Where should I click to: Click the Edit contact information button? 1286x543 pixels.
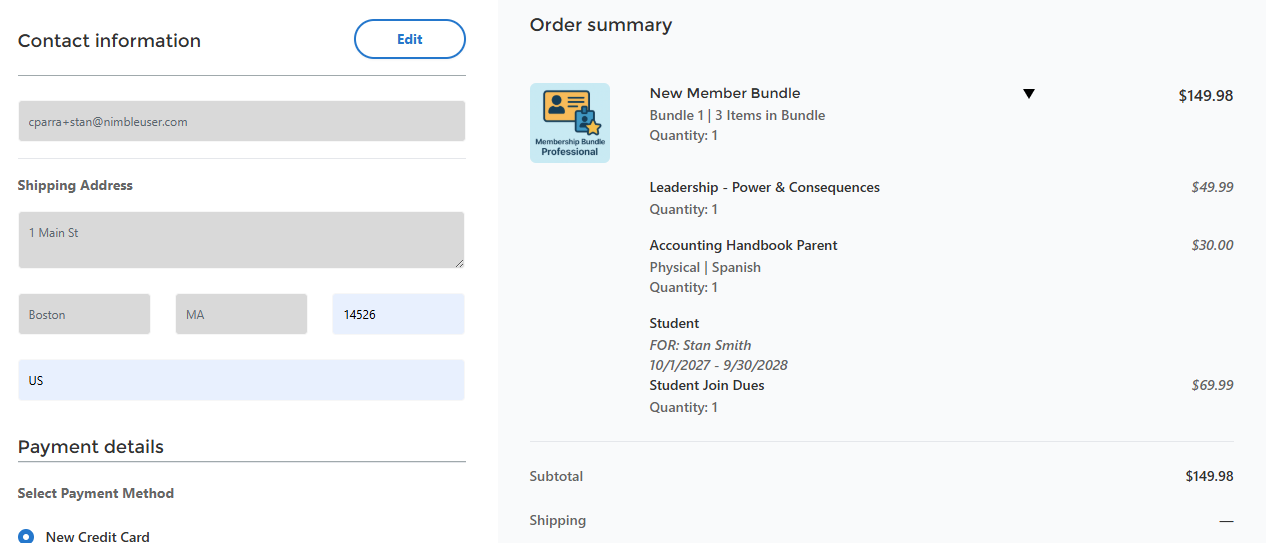tap(410, 39)
